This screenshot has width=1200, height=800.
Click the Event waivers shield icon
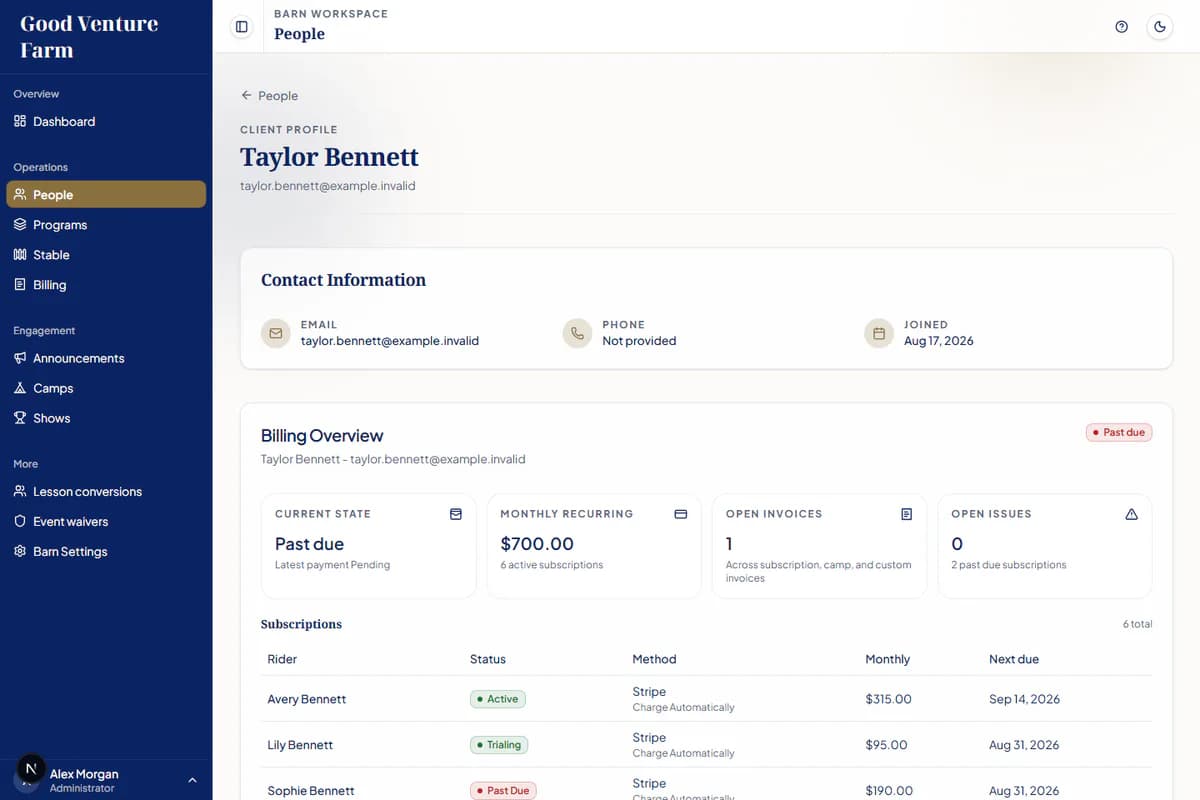pos(20,521)
